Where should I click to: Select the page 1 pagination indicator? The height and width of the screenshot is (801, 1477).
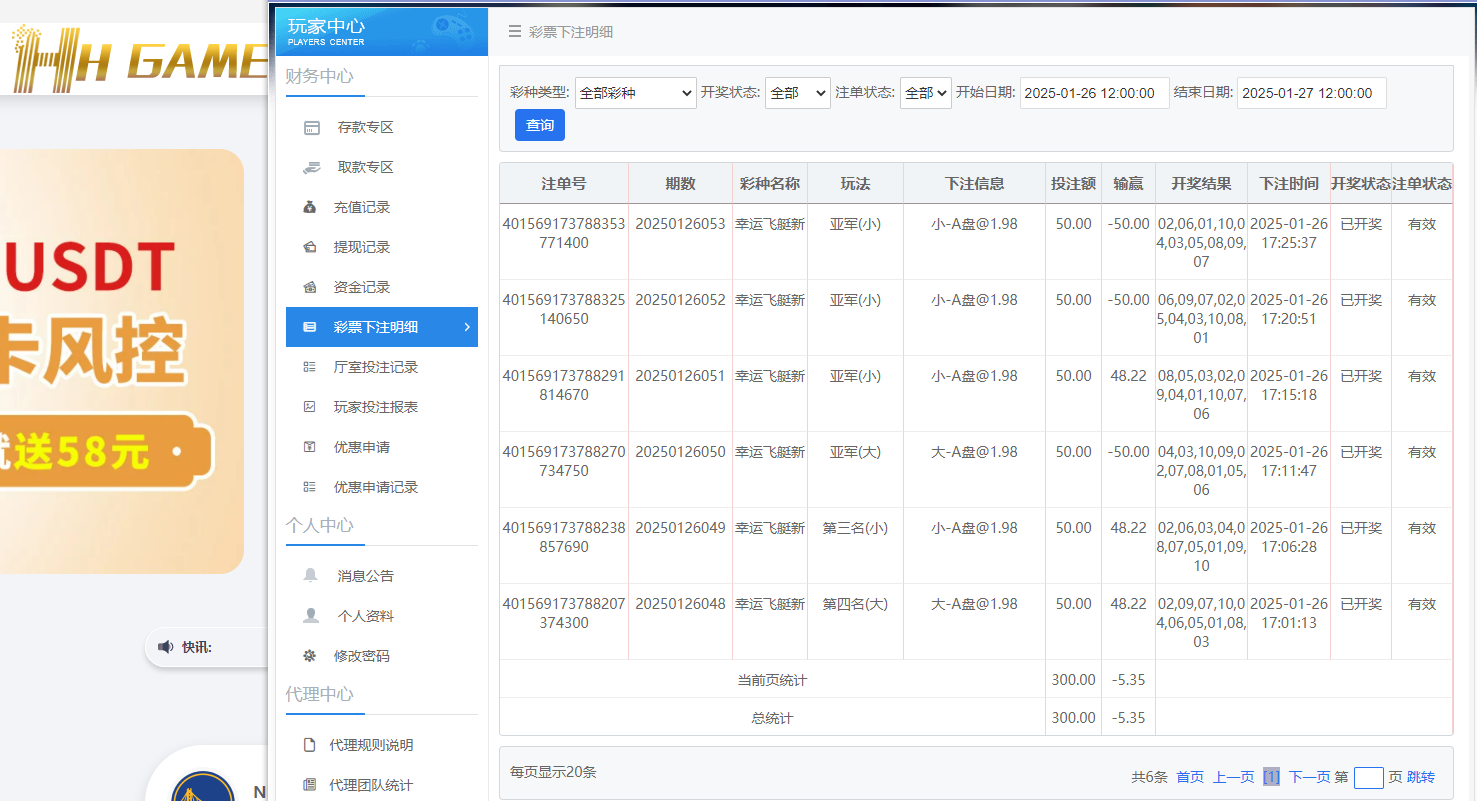tap(1269, 777)
